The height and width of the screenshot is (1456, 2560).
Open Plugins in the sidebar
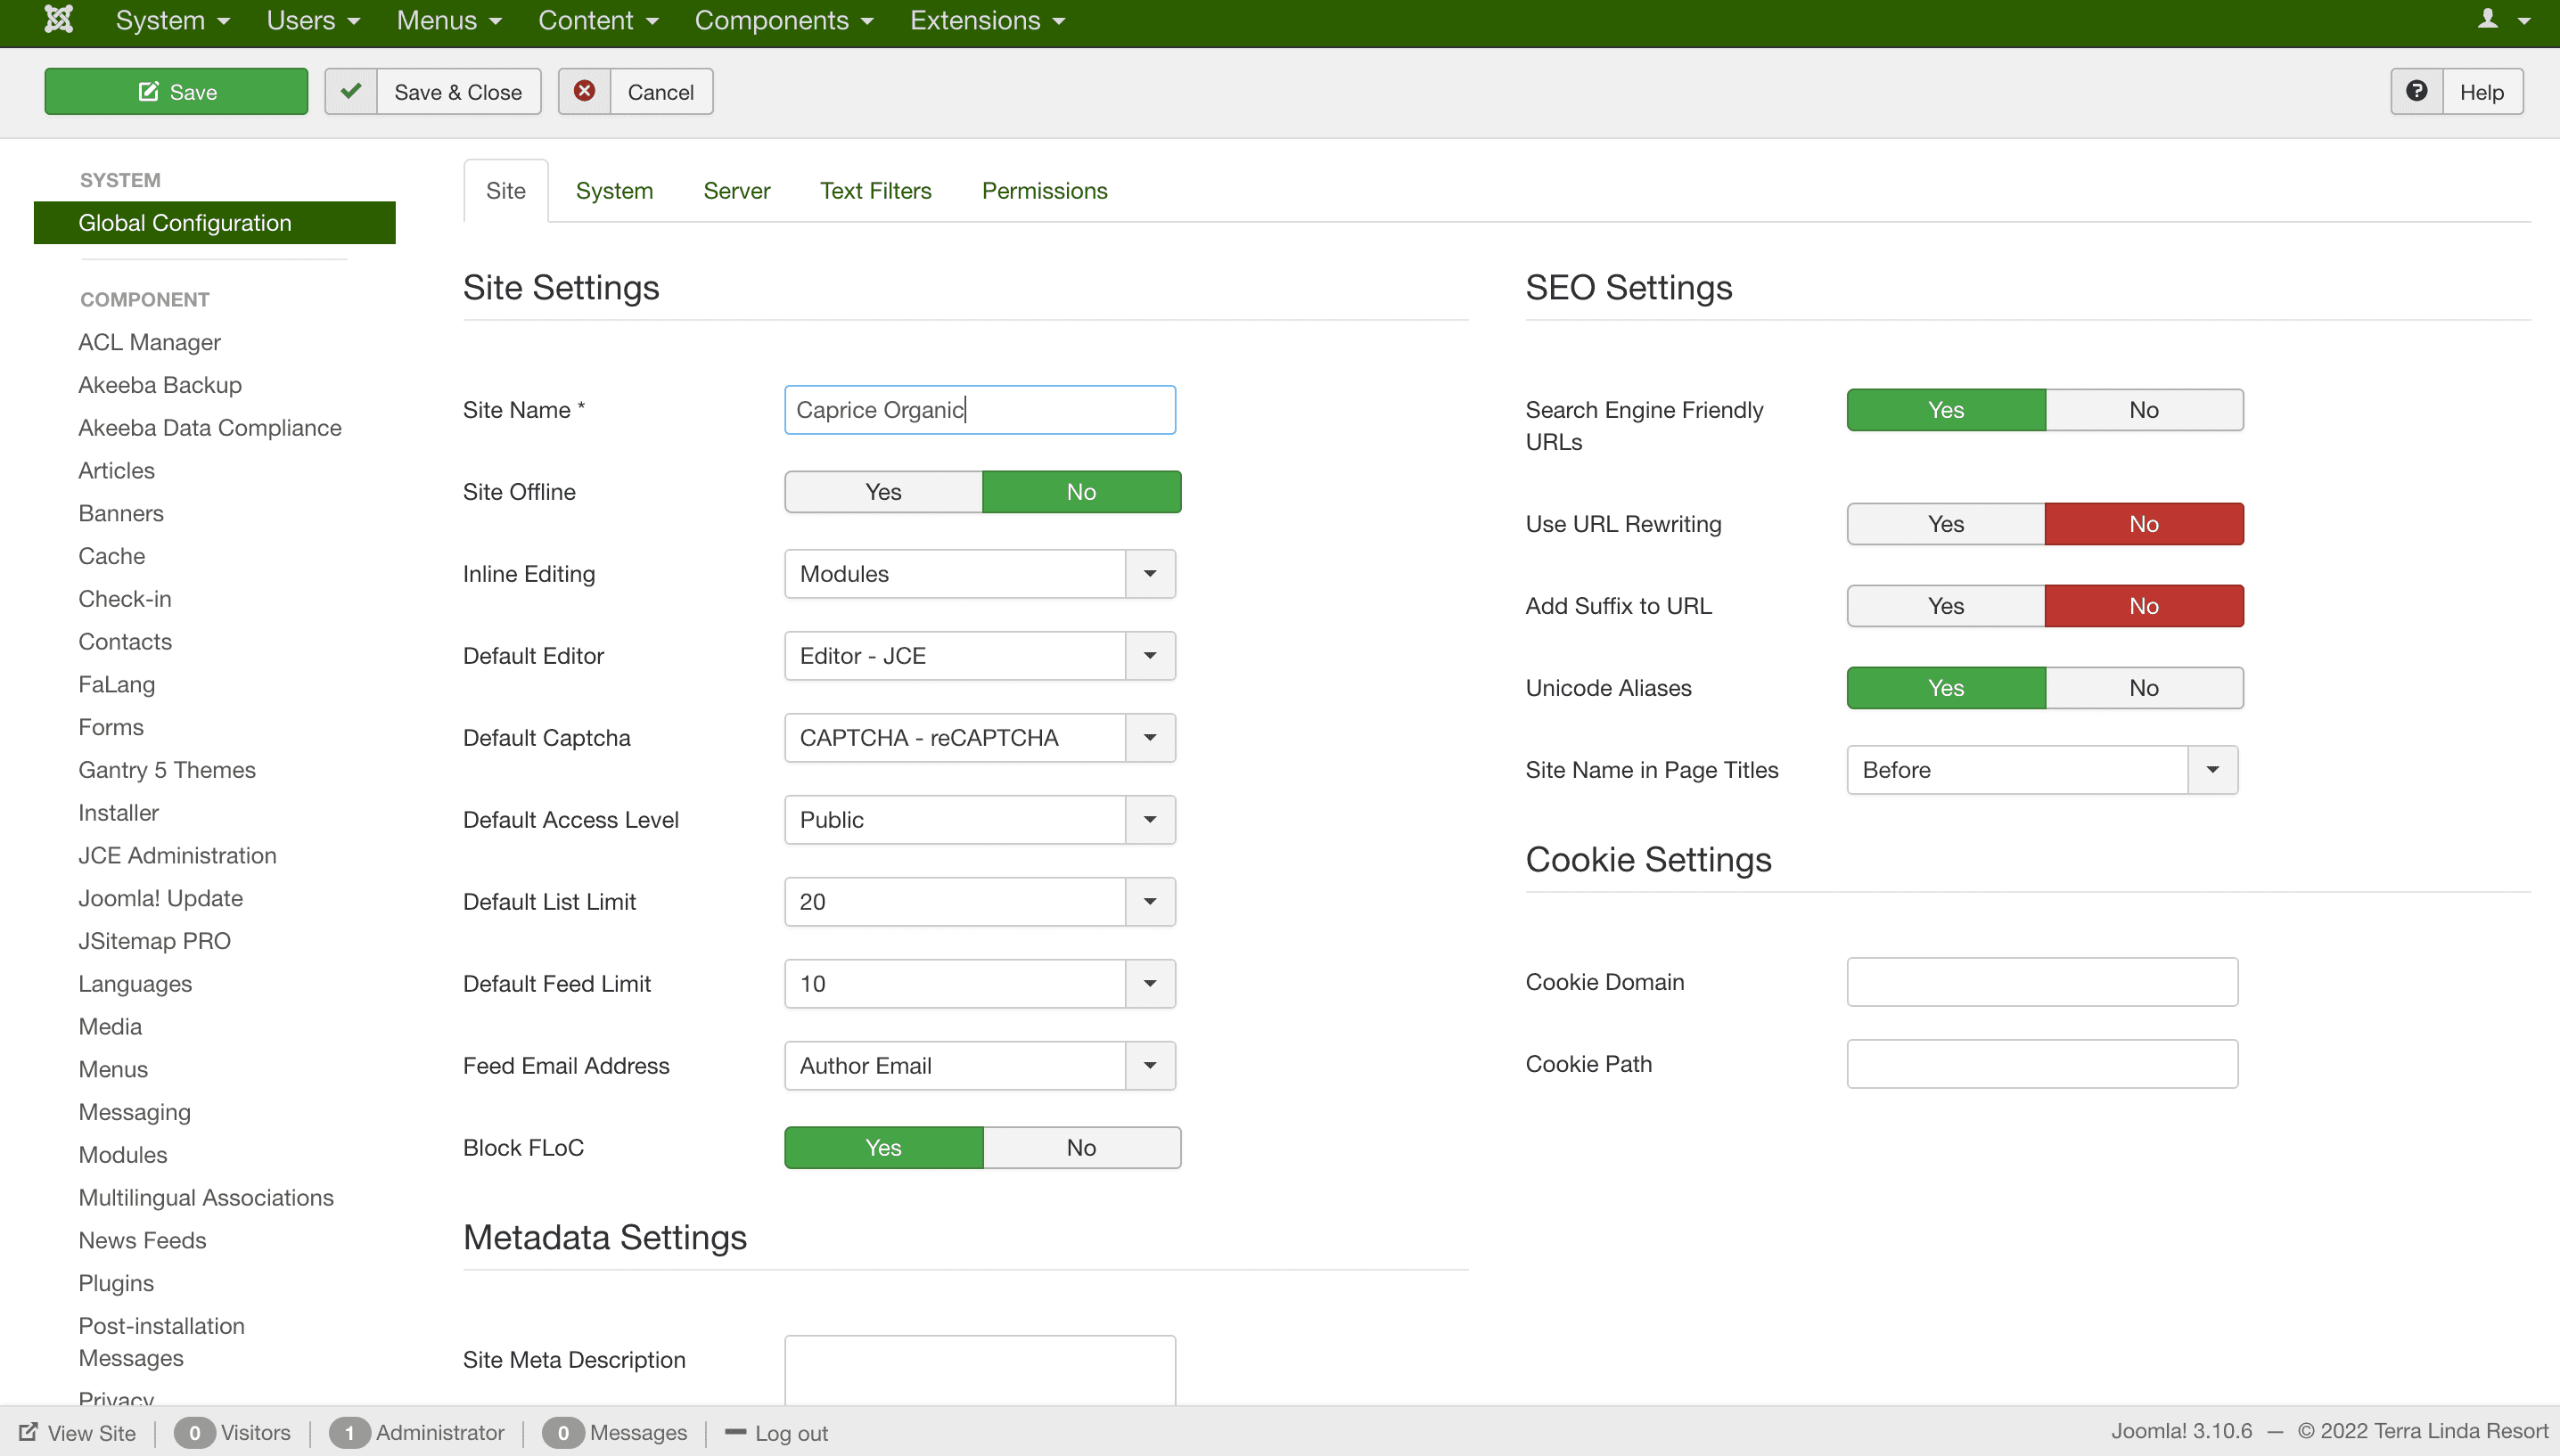[116, 1283]
